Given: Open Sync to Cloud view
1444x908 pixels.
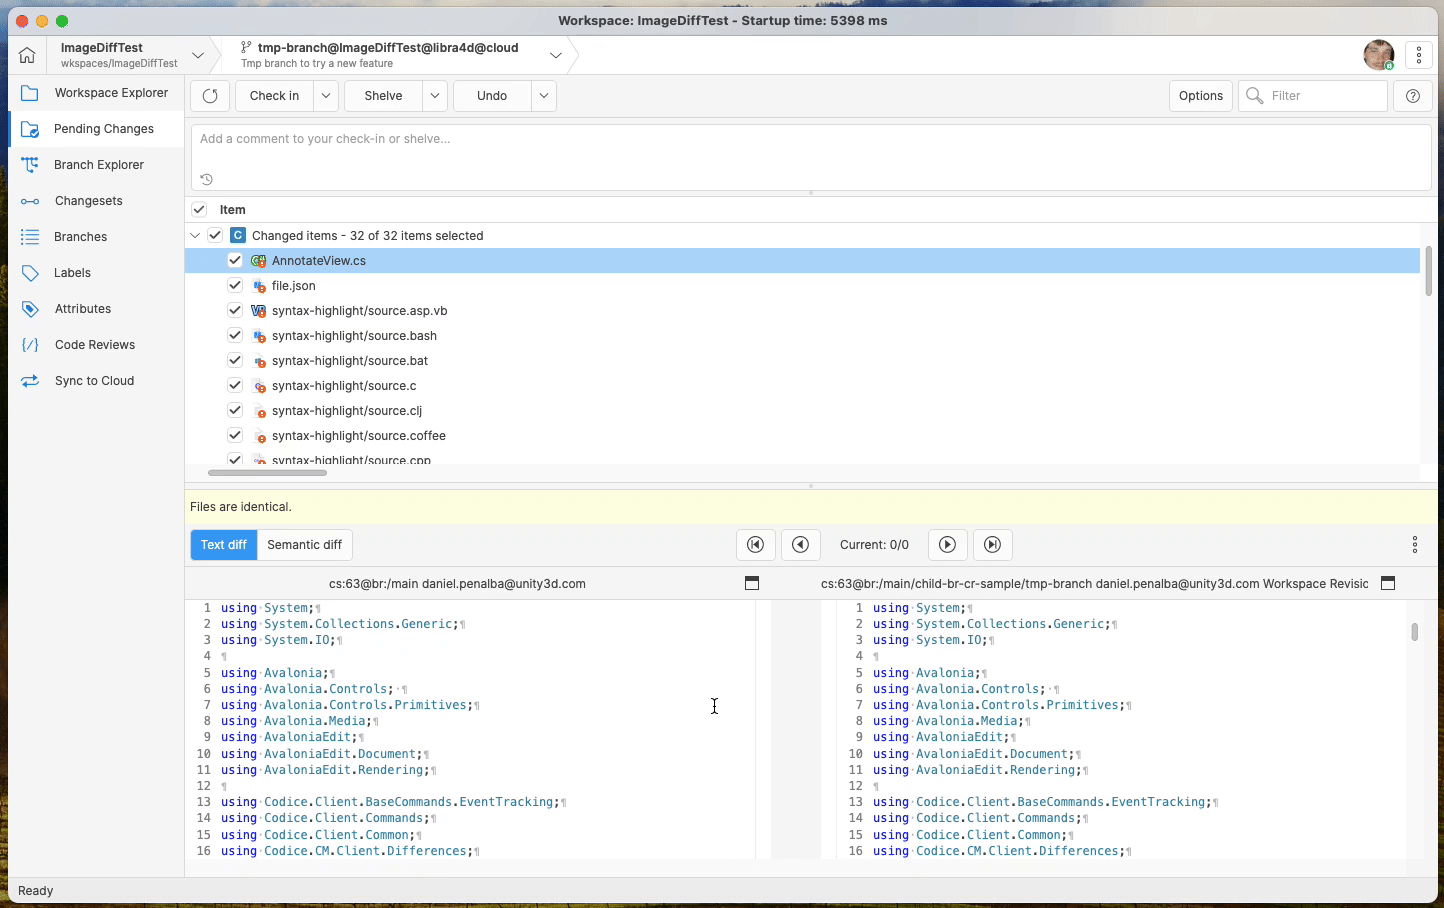Looking at the screenshot, I should click(x=95, y=380).
